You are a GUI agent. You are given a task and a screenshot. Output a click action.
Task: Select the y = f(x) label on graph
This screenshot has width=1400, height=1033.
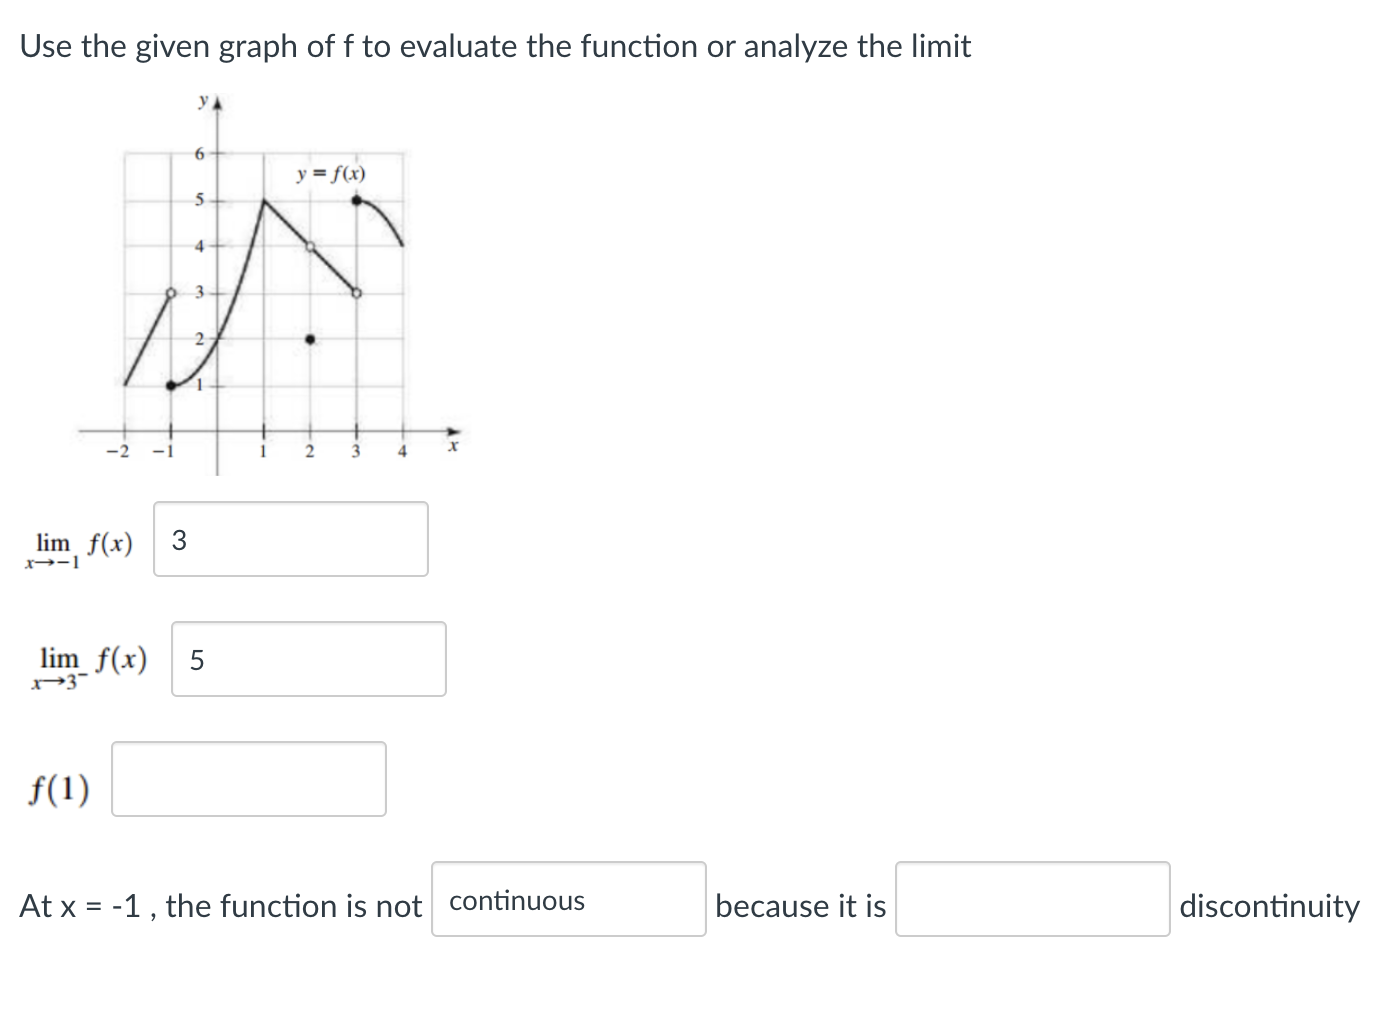point(330,172)
